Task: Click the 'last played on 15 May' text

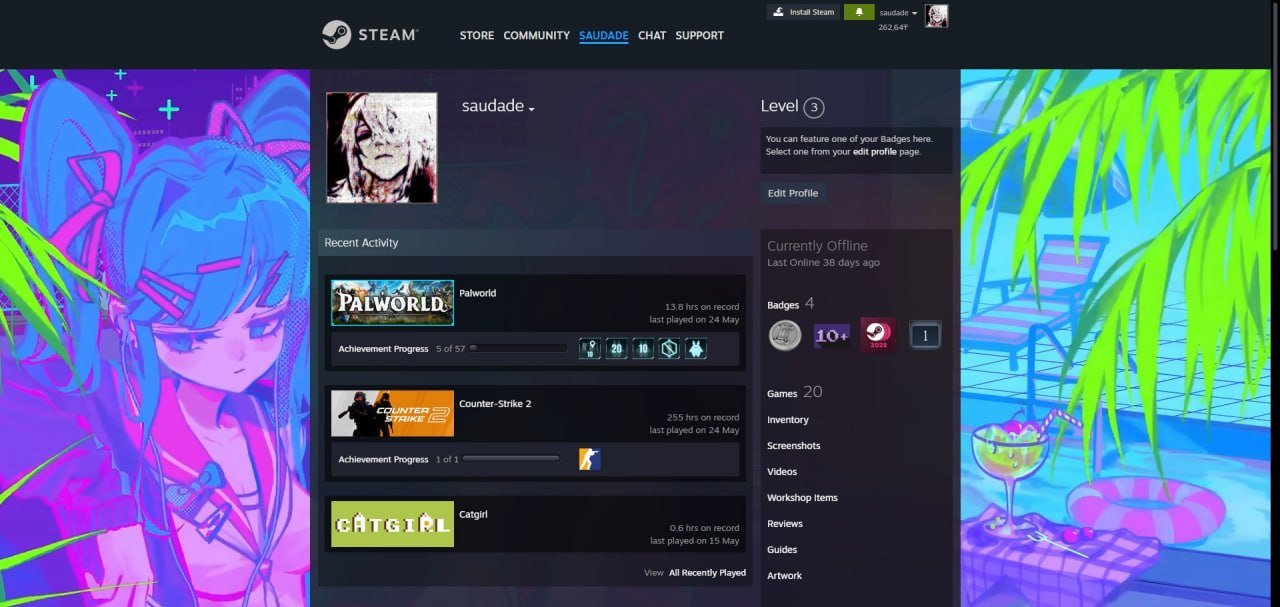Action: (x=694, y=540)
